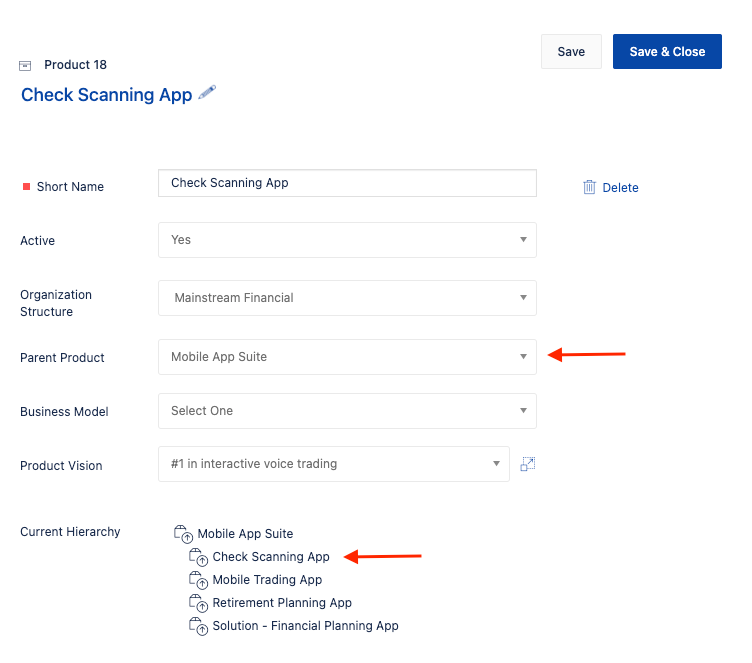Image resolution: width=752 pixels, height=663 pixels.
Task: Click the icon beside Solution - Financial Planning App
Action: click(198, 626)
